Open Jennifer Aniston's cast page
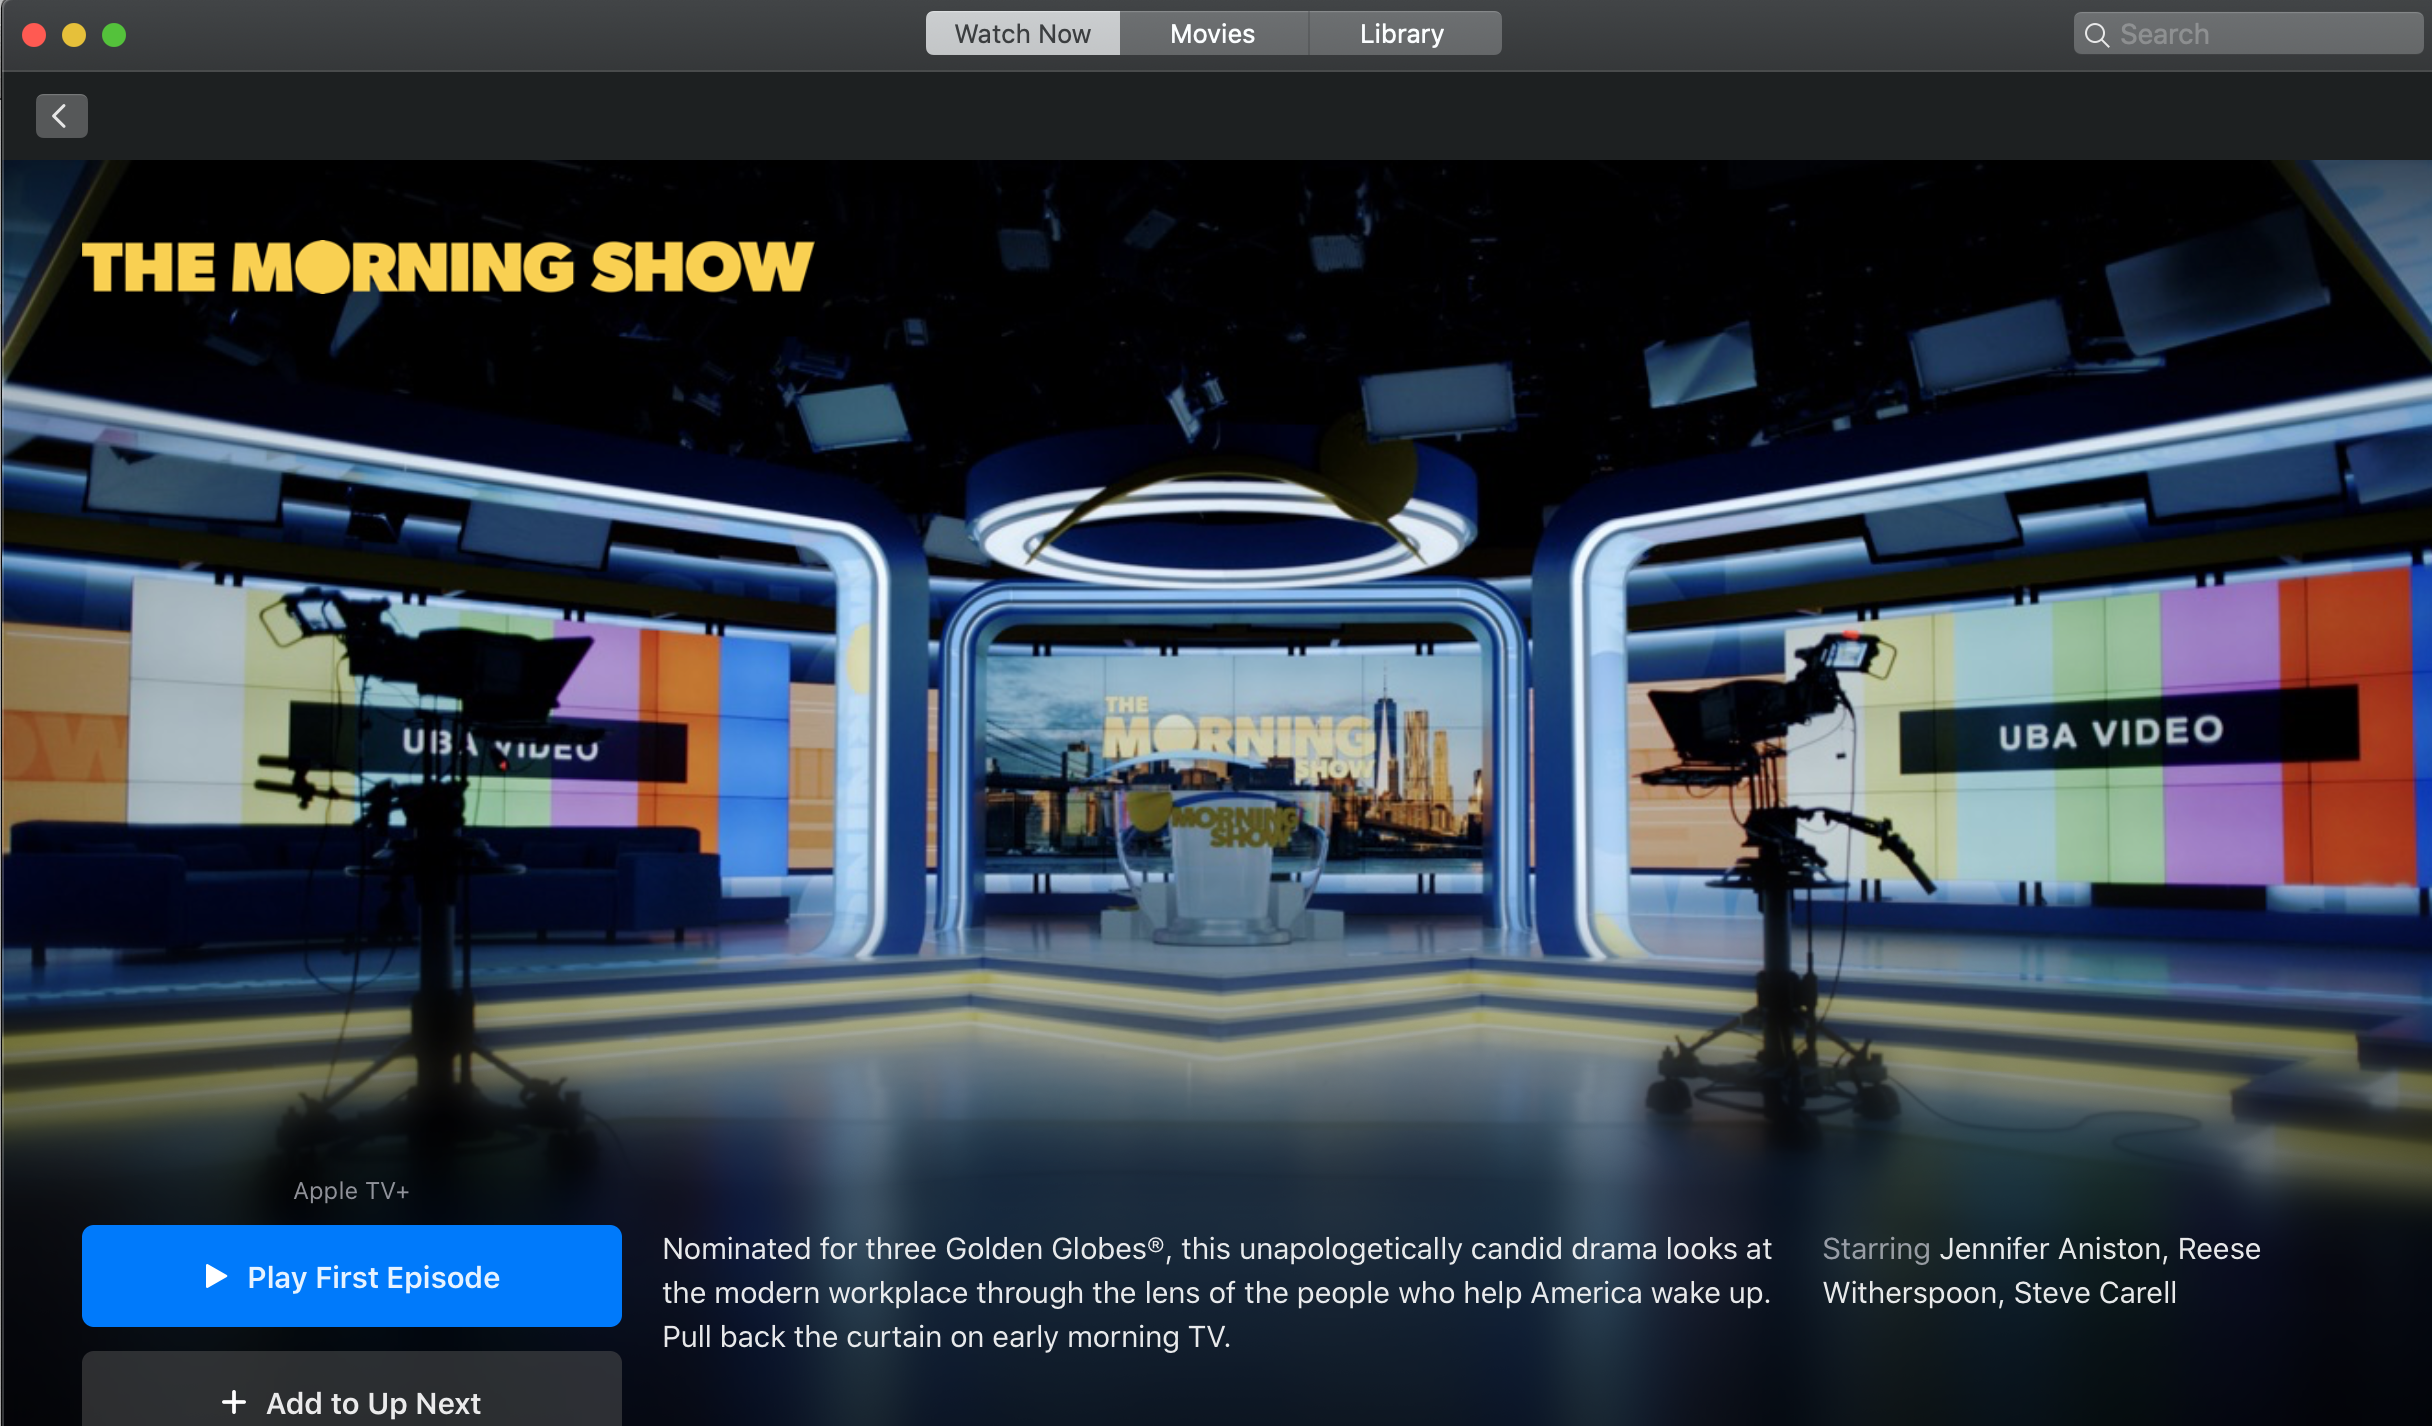This screenshot has height=1426, width=2432. [x=2050, y=1249]
